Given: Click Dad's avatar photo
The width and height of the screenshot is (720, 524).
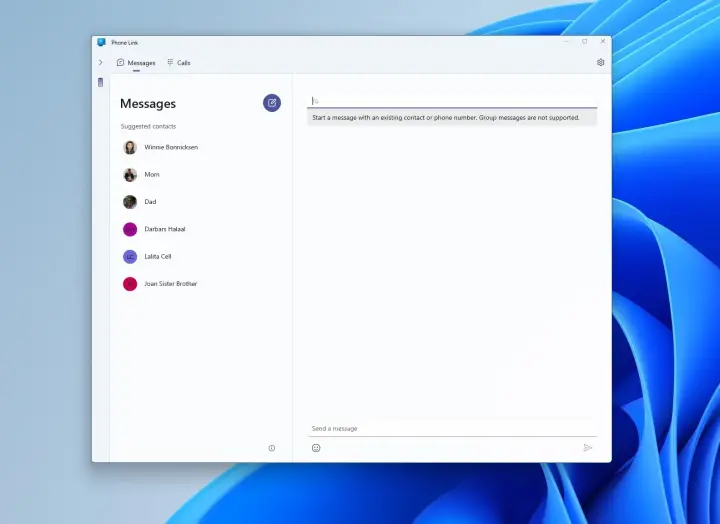Looking at the screenshot, I should click(130, 202).
